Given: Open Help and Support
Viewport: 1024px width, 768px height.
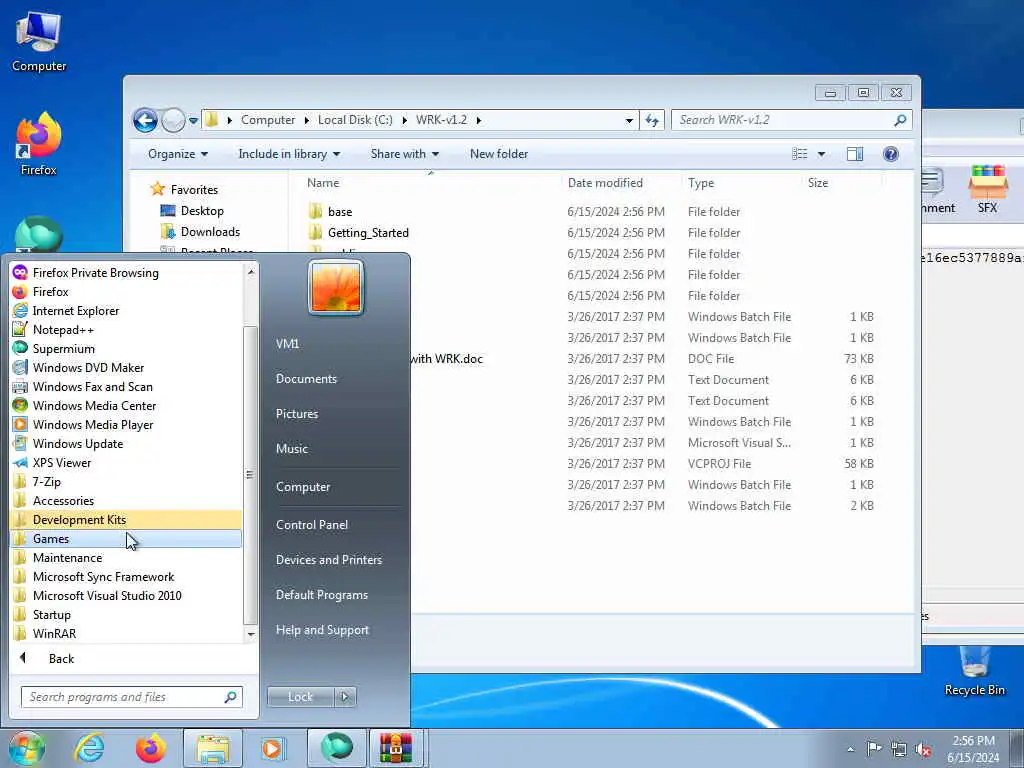Looking at the screenshot, I should [x=322, y=630].
